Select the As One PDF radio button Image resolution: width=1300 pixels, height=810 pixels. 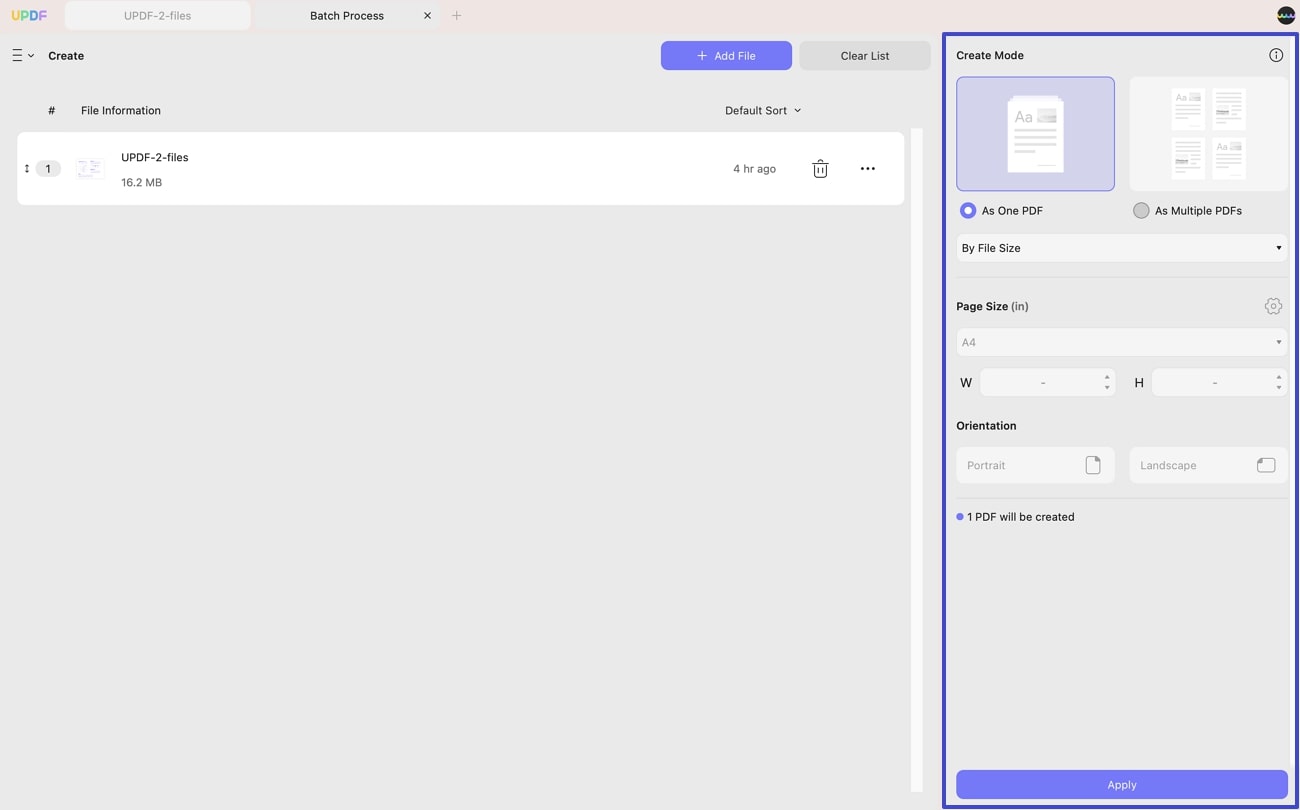968,211
